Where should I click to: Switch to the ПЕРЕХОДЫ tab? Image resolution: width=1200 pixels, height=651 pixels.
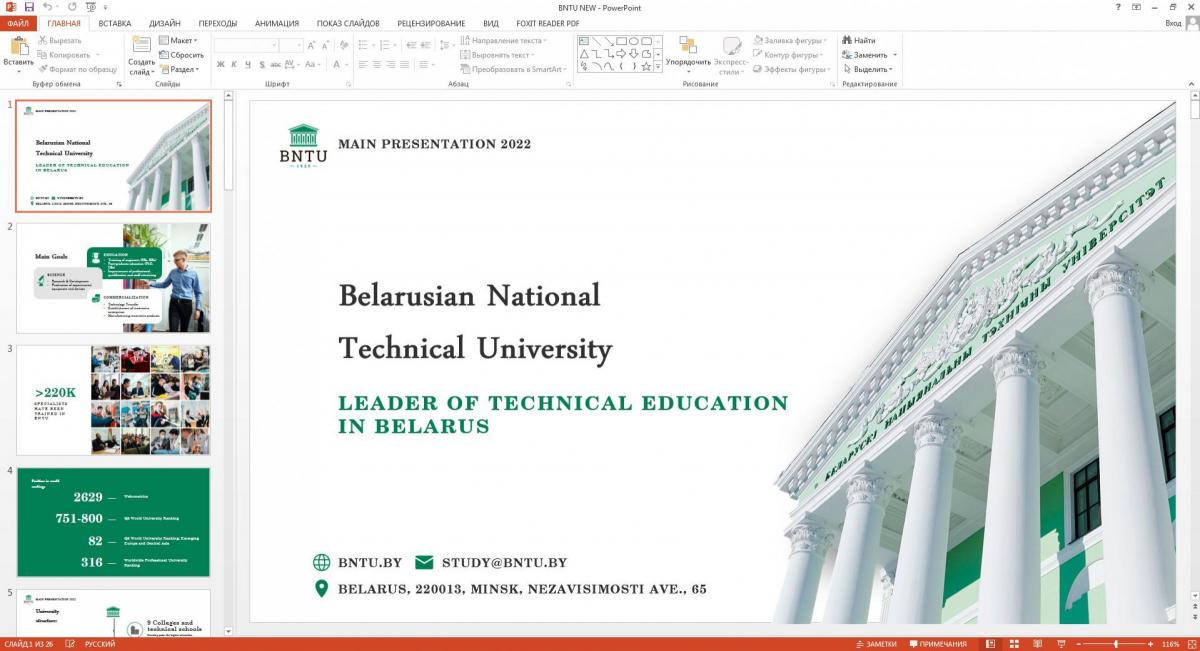click(218, 23)
